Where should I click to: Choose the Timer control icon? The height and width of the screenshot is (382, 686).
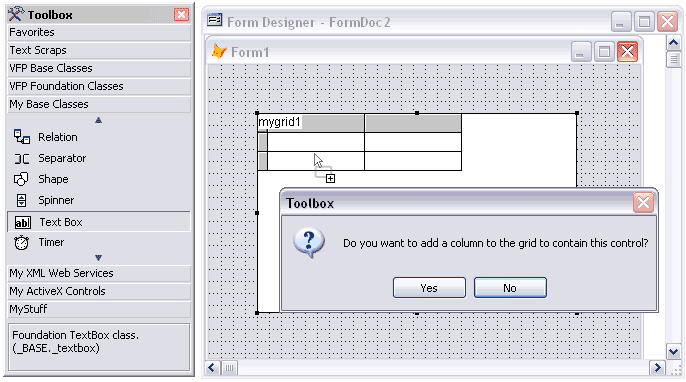[21, 242]
